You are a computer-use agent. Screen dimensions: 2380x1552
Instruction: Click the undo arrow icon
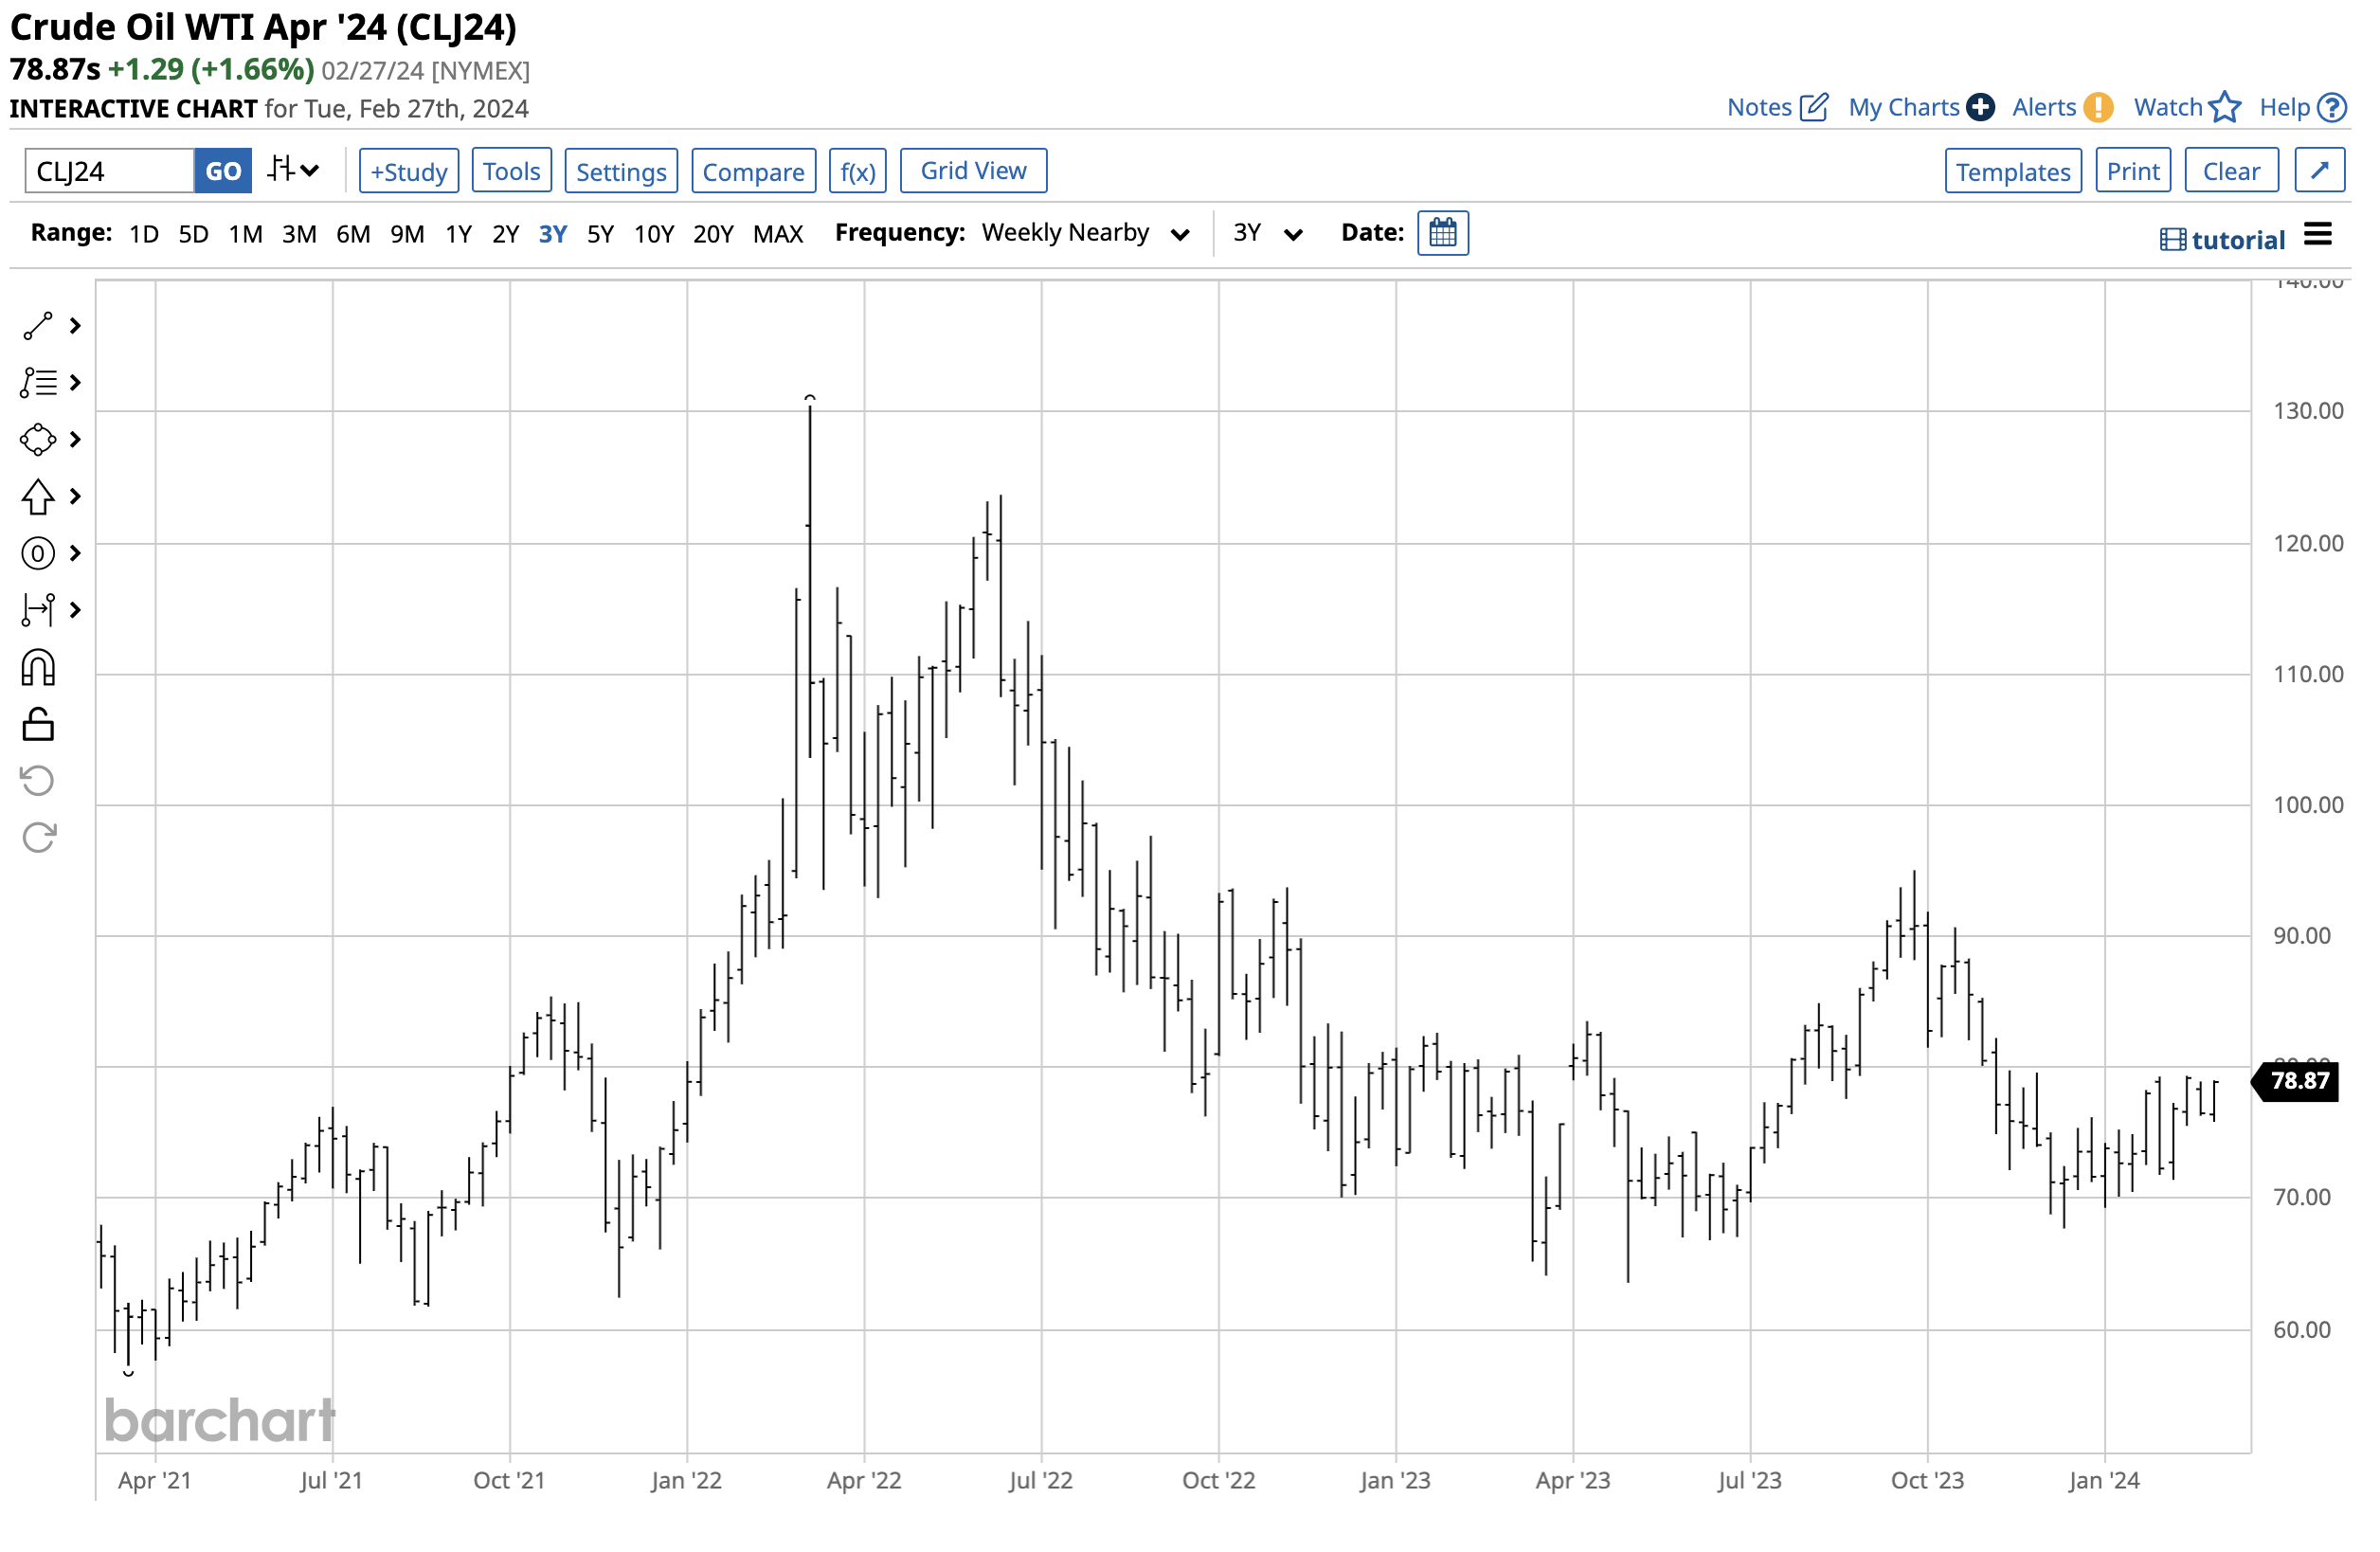pos(38,781)
